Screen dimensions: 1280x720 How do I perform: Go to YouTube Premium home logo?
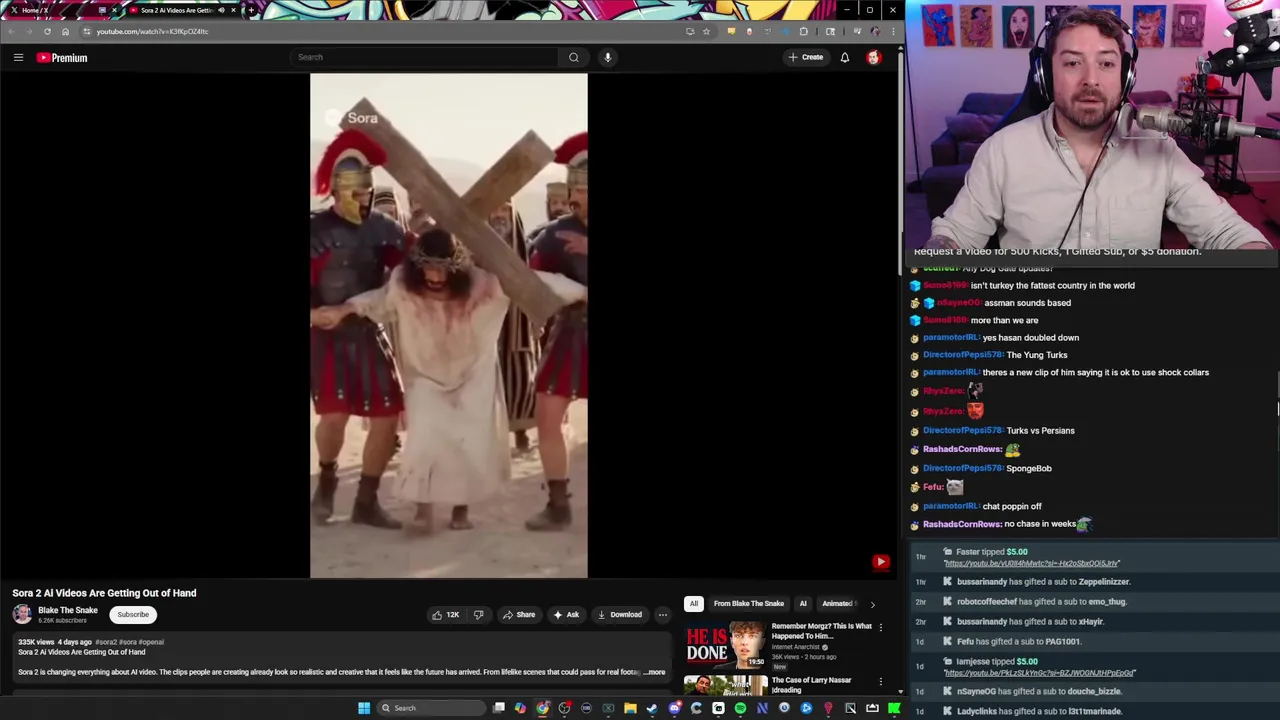[x=62, y=58]
